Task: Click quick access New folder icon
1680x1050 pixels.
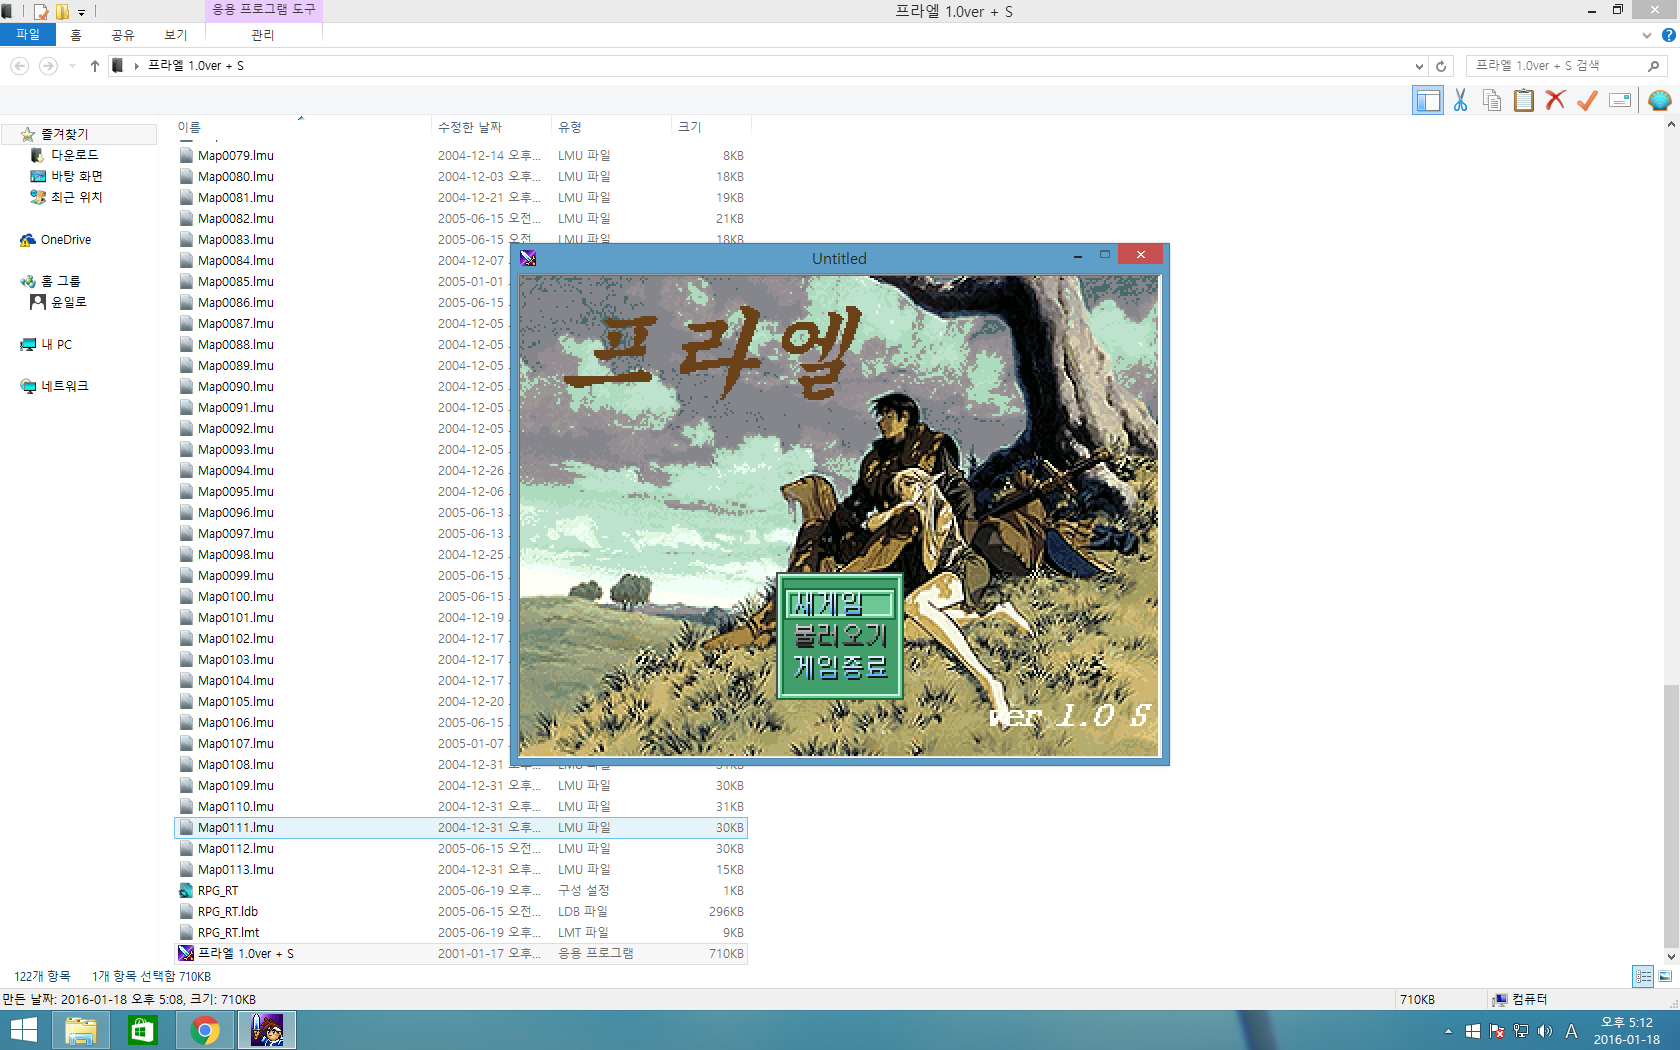Action: pyautogui.click(x=63, y=12)
